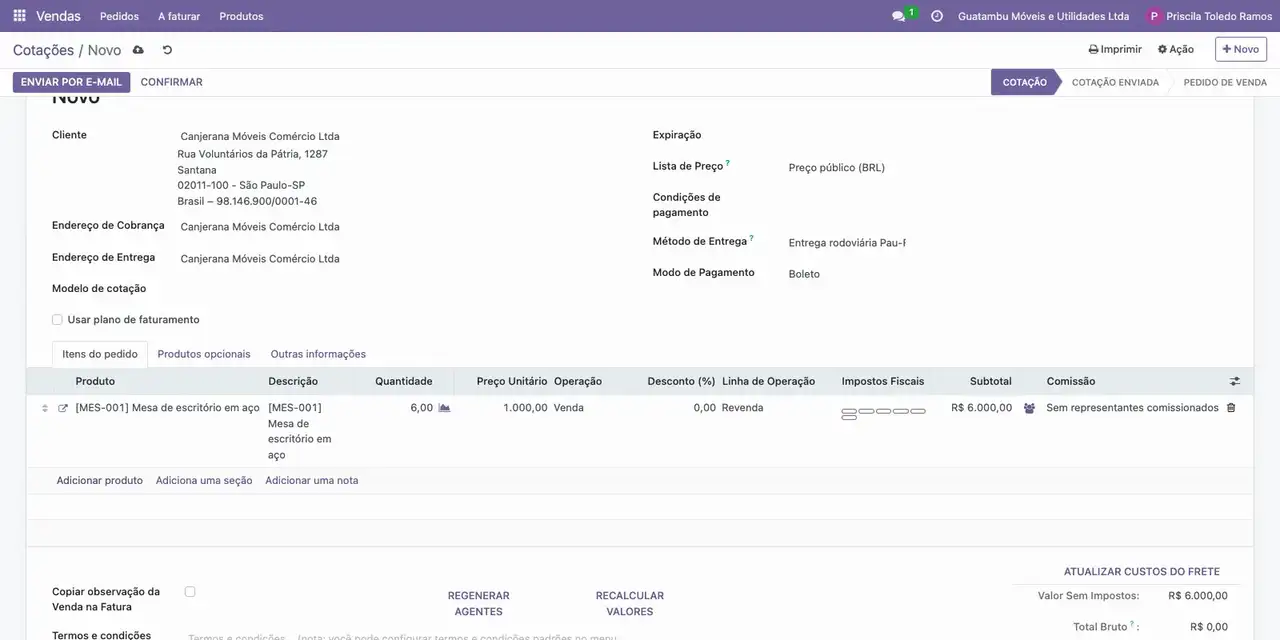Open the activities clock icon
This screenshot has height=640, width=1280.
[937, 16]
